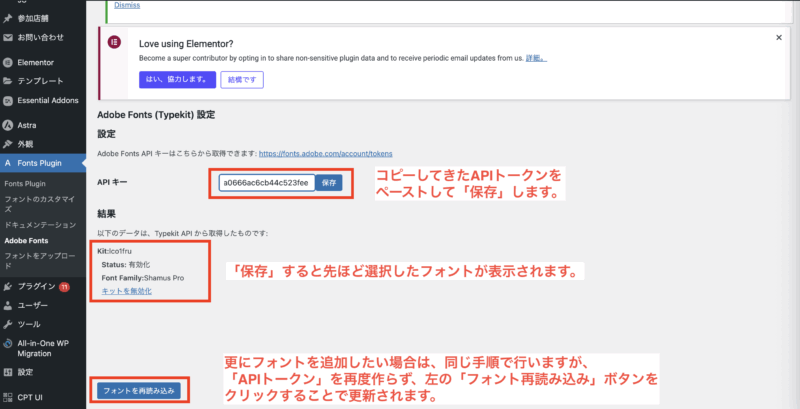Click the フォントを再読み込み button
The height and width of the screenshot is (409, 800).
click(139, 392)
